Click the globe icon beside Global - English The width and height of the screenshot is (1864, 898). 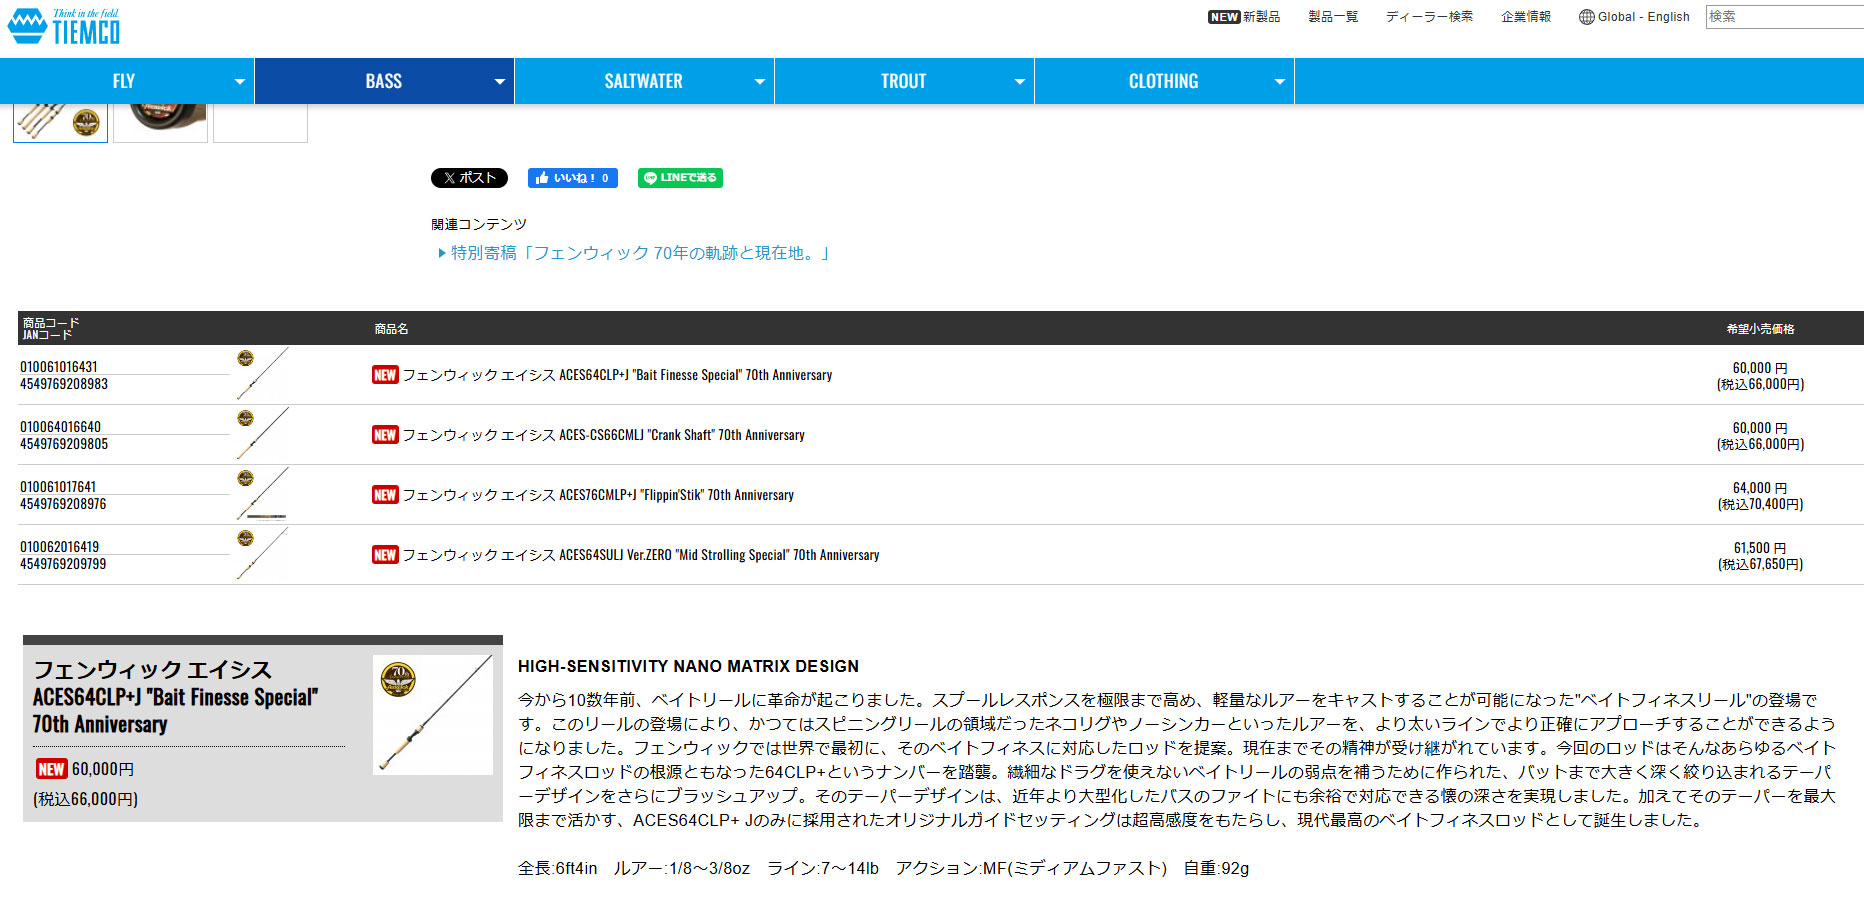point(1586,17)
